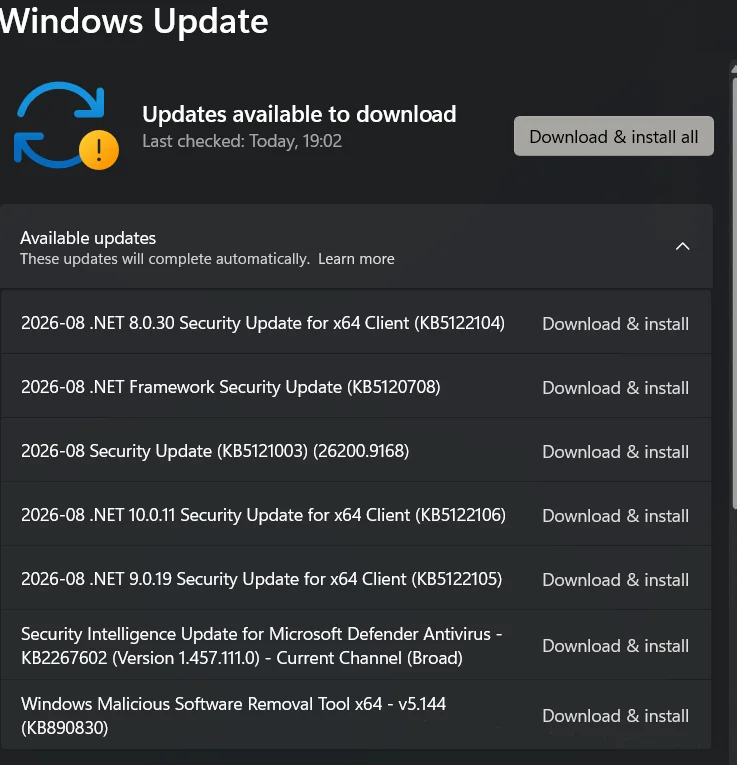This screenshot has height=765, width=737.
Task: Click the Updates available to download heading
Action: (299, 114)
